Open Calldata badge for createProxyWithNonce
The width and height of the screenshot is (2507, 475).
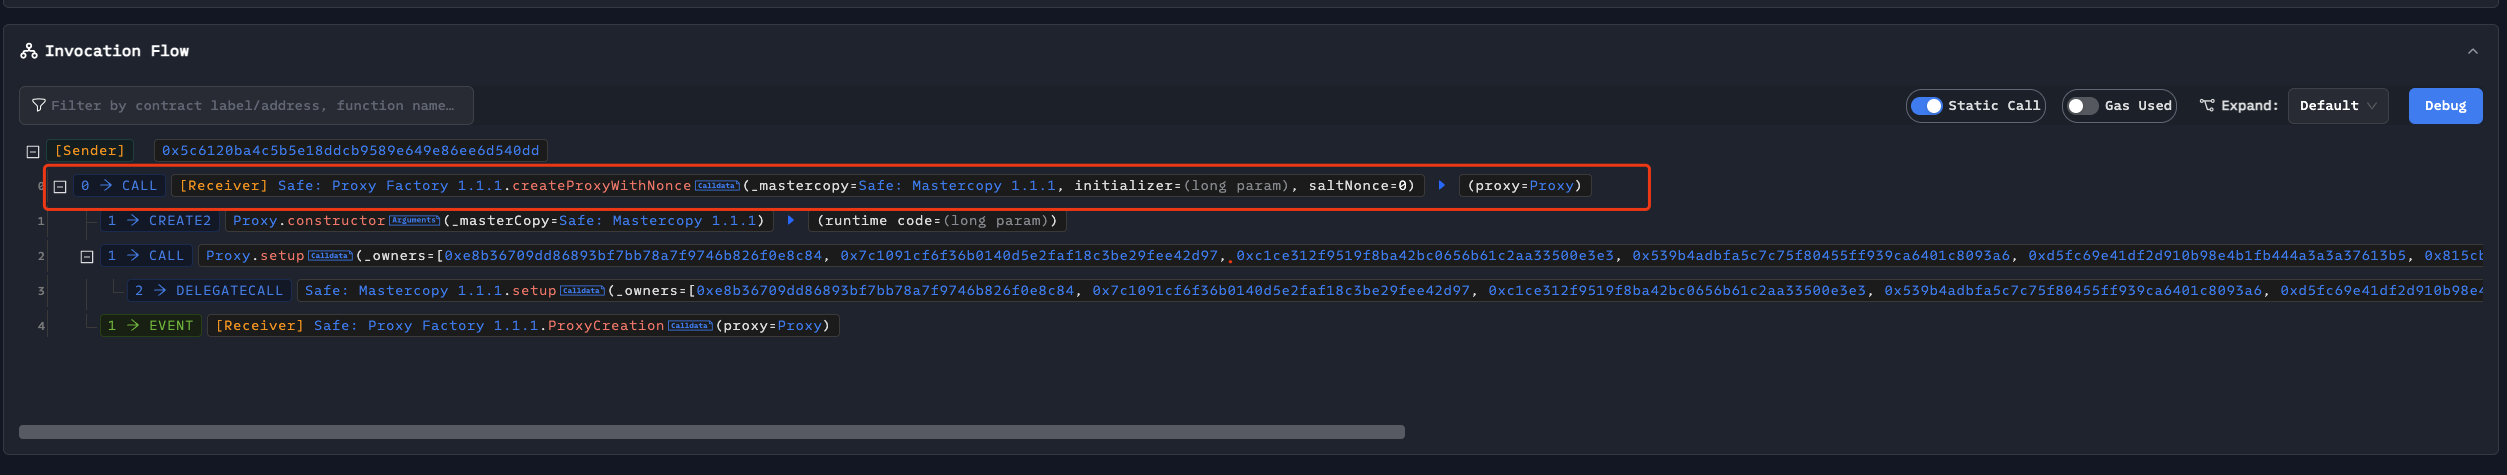[717, 186]
